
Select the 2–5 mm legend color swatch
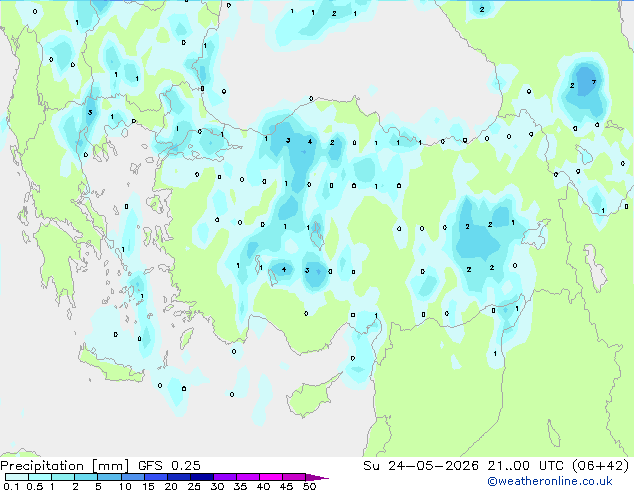click(86, 477)
